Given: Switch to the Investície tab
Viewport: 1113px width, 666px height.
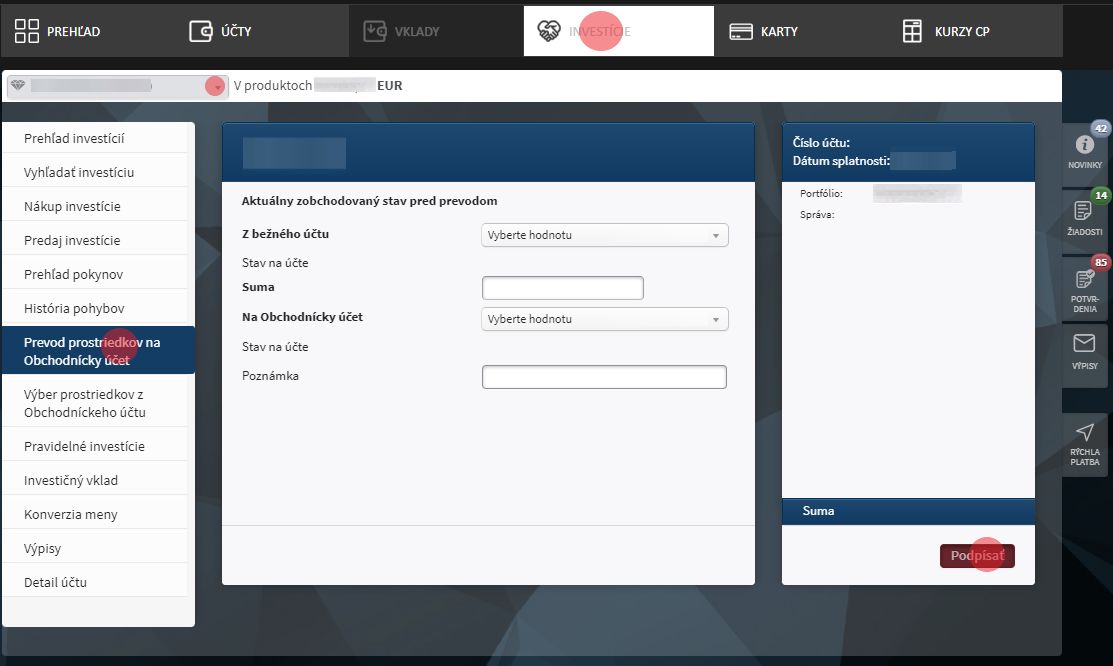Looking at the screenshot, I should 600,31.
